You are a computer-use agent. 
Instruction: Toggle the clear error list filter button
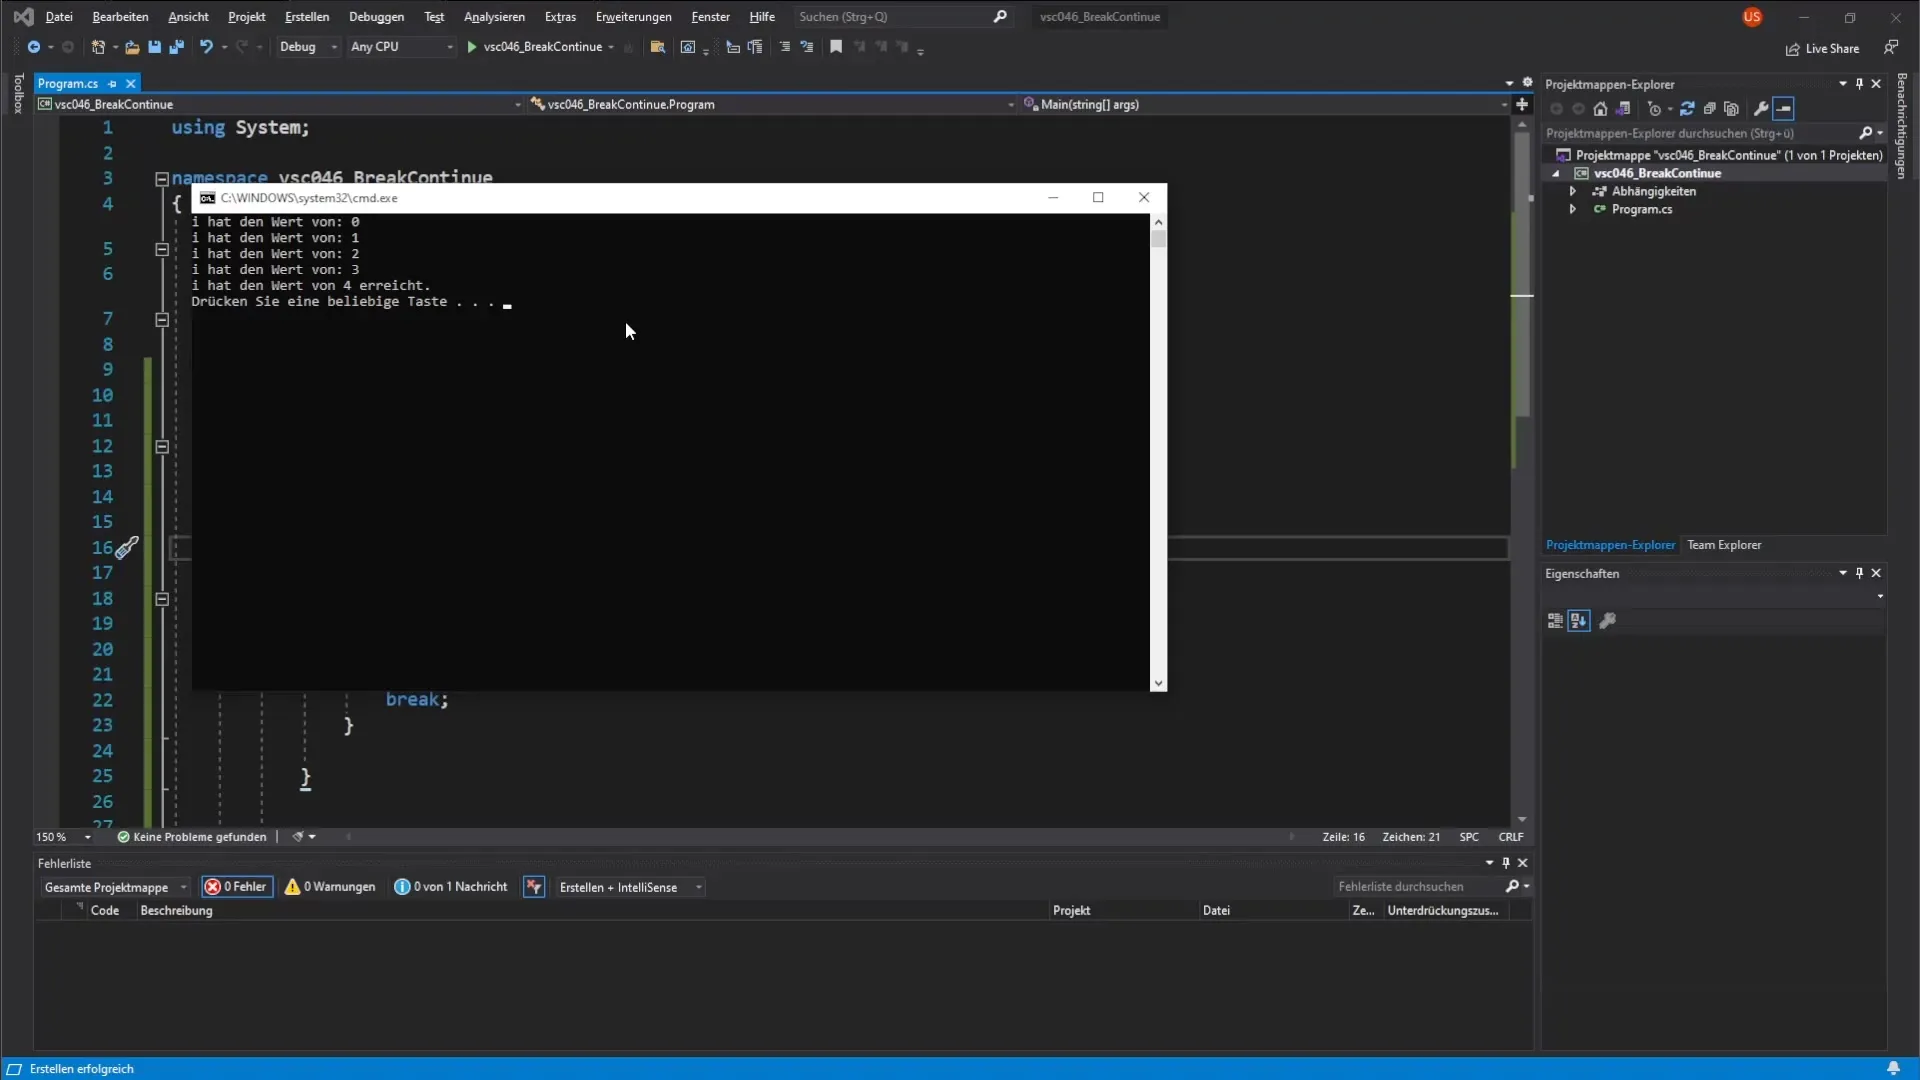click(534, 887)
